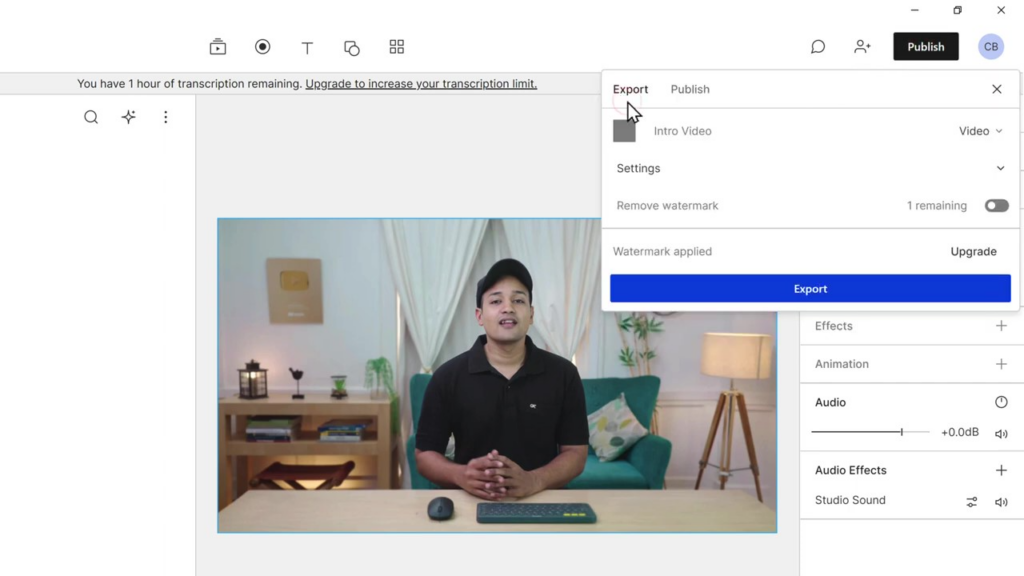Open the Shapes tool icon
1024x576 pixels.
click(351, 47)
